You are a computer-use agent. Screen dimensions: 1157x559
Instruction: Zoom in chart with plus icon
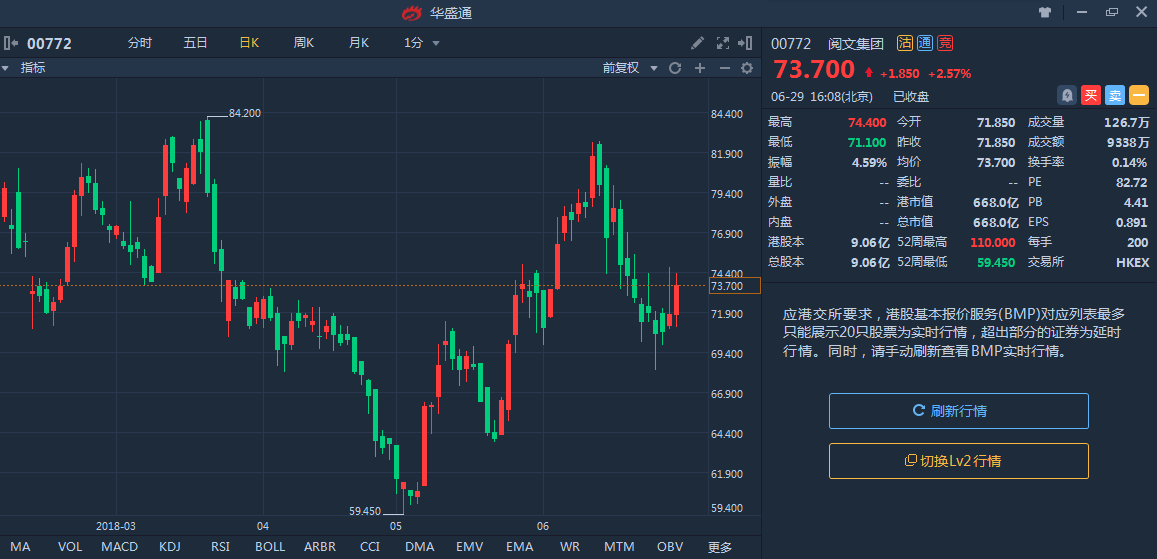coord(700,68)
